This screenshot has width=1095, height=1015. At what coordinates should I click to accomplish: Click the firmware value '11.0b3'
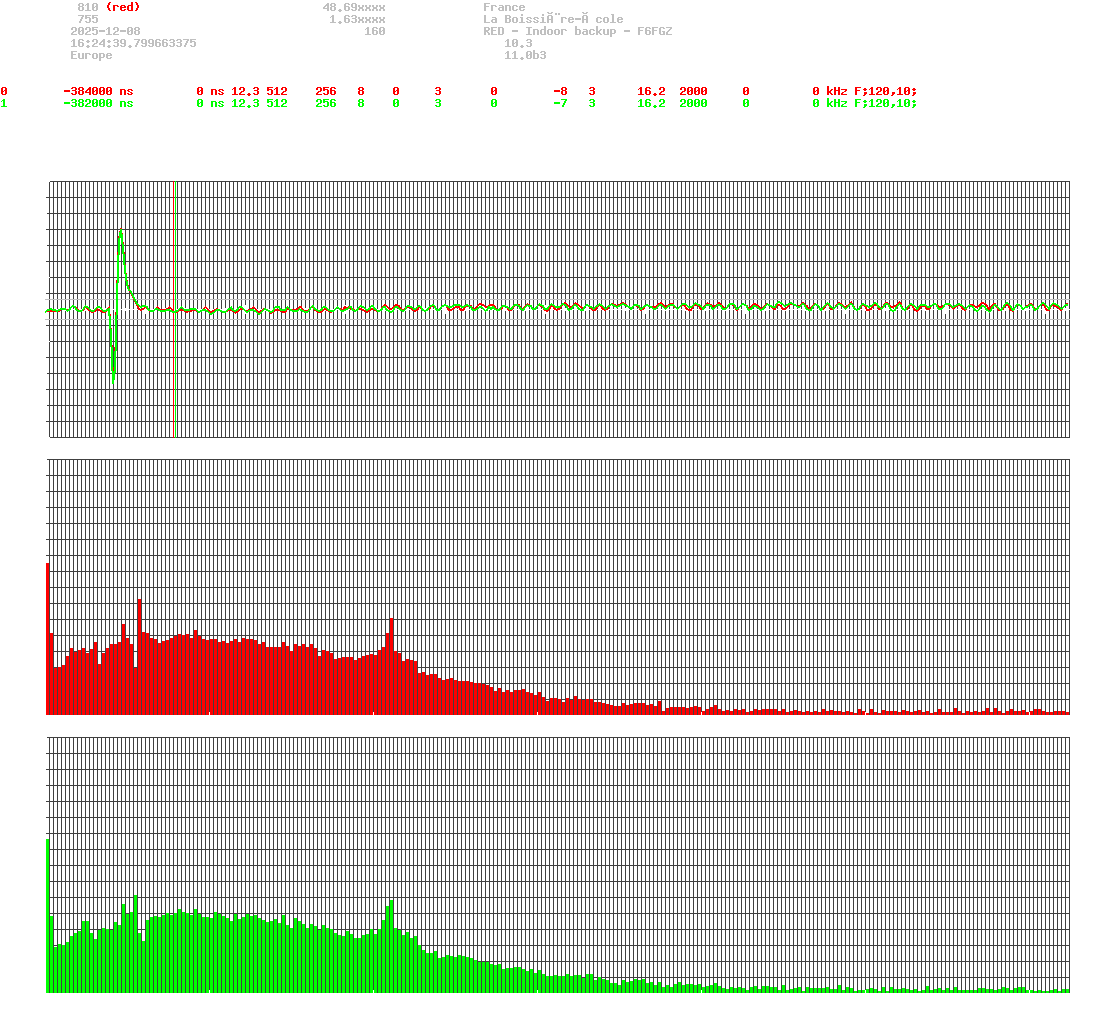tap(524, 55)
